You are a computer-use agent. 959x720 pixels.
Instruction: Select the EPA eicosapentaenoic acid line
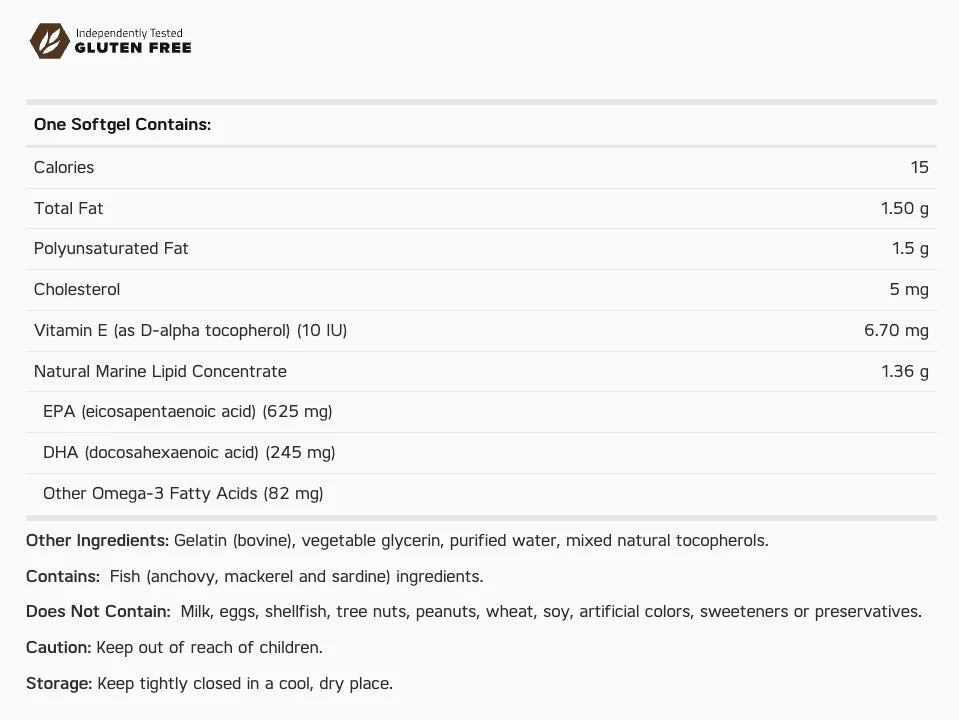click(187, 412)
